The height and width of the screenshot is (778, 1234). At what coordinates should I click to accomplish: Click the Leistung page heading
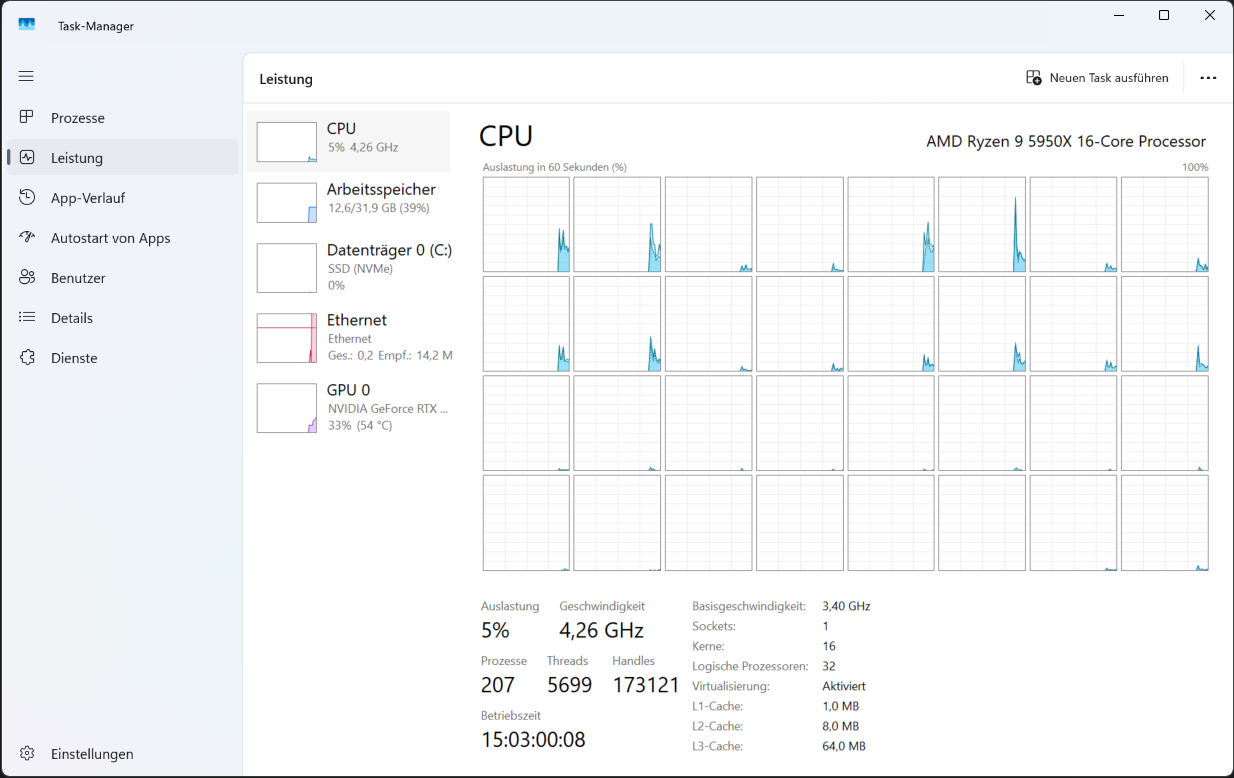286,79
